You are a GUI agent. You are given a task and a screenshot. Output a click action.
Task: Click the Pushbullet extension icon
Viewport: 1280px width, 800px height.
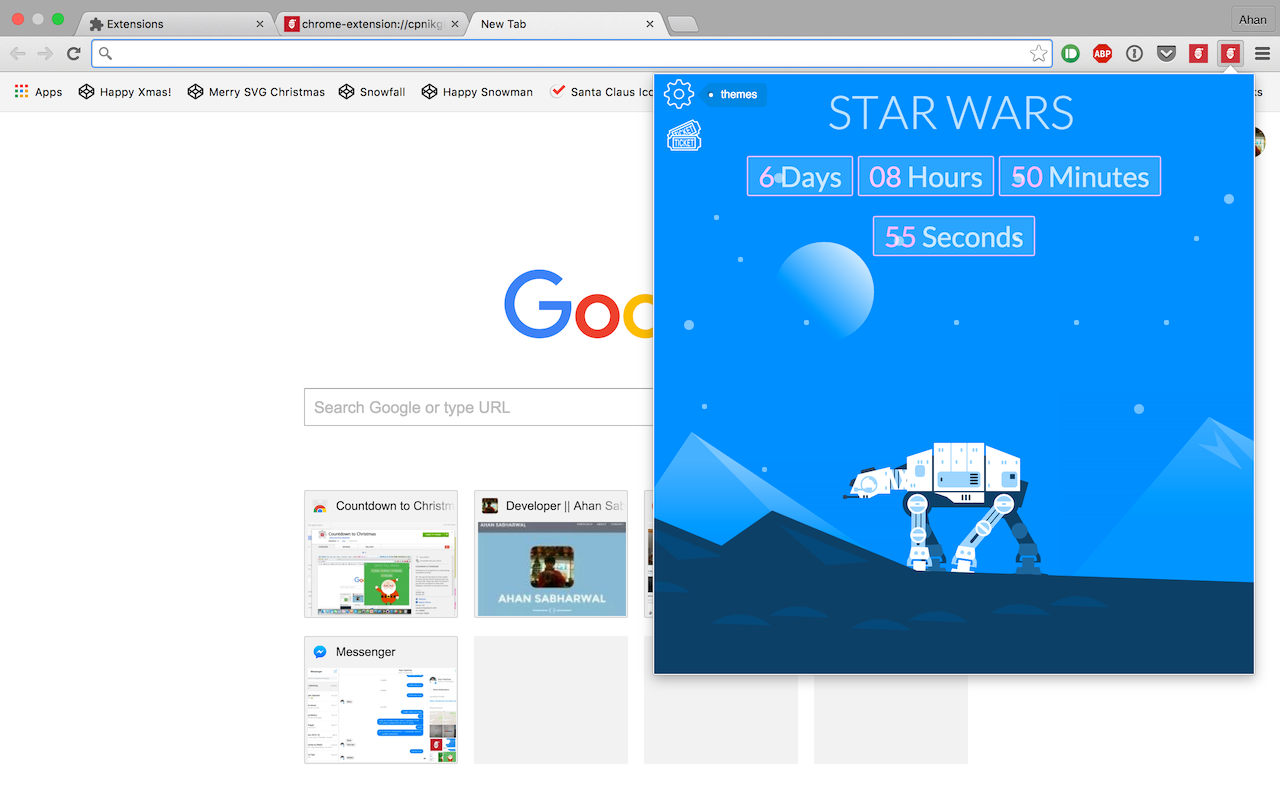click(1071, 54)
